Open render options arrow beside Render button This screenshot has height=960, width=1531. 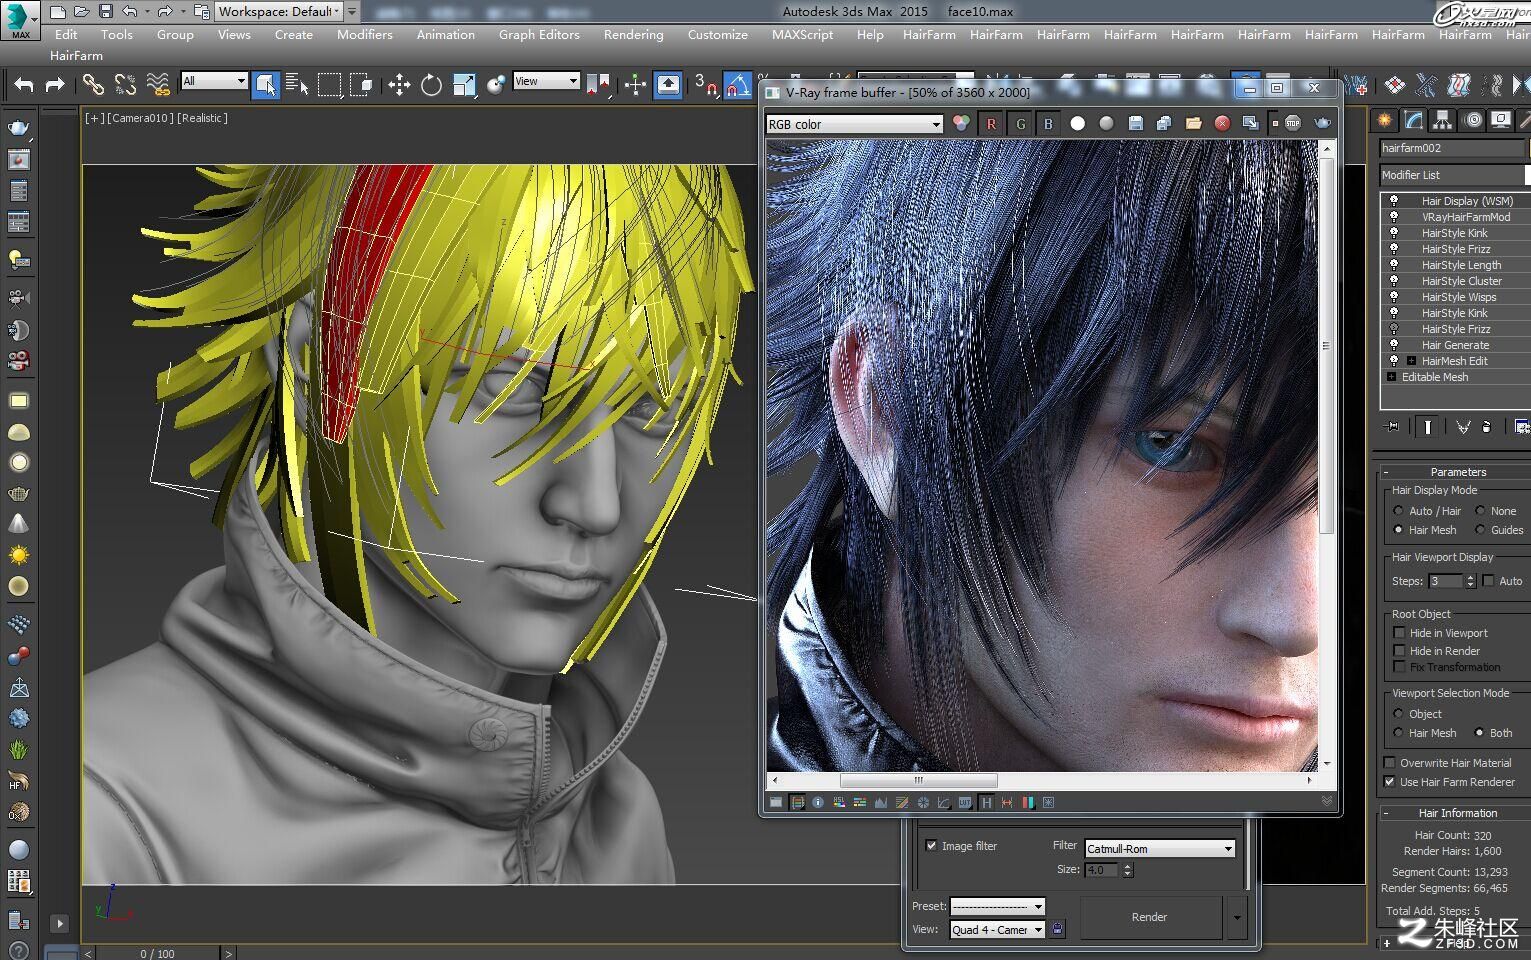(x=1237, y=917)
